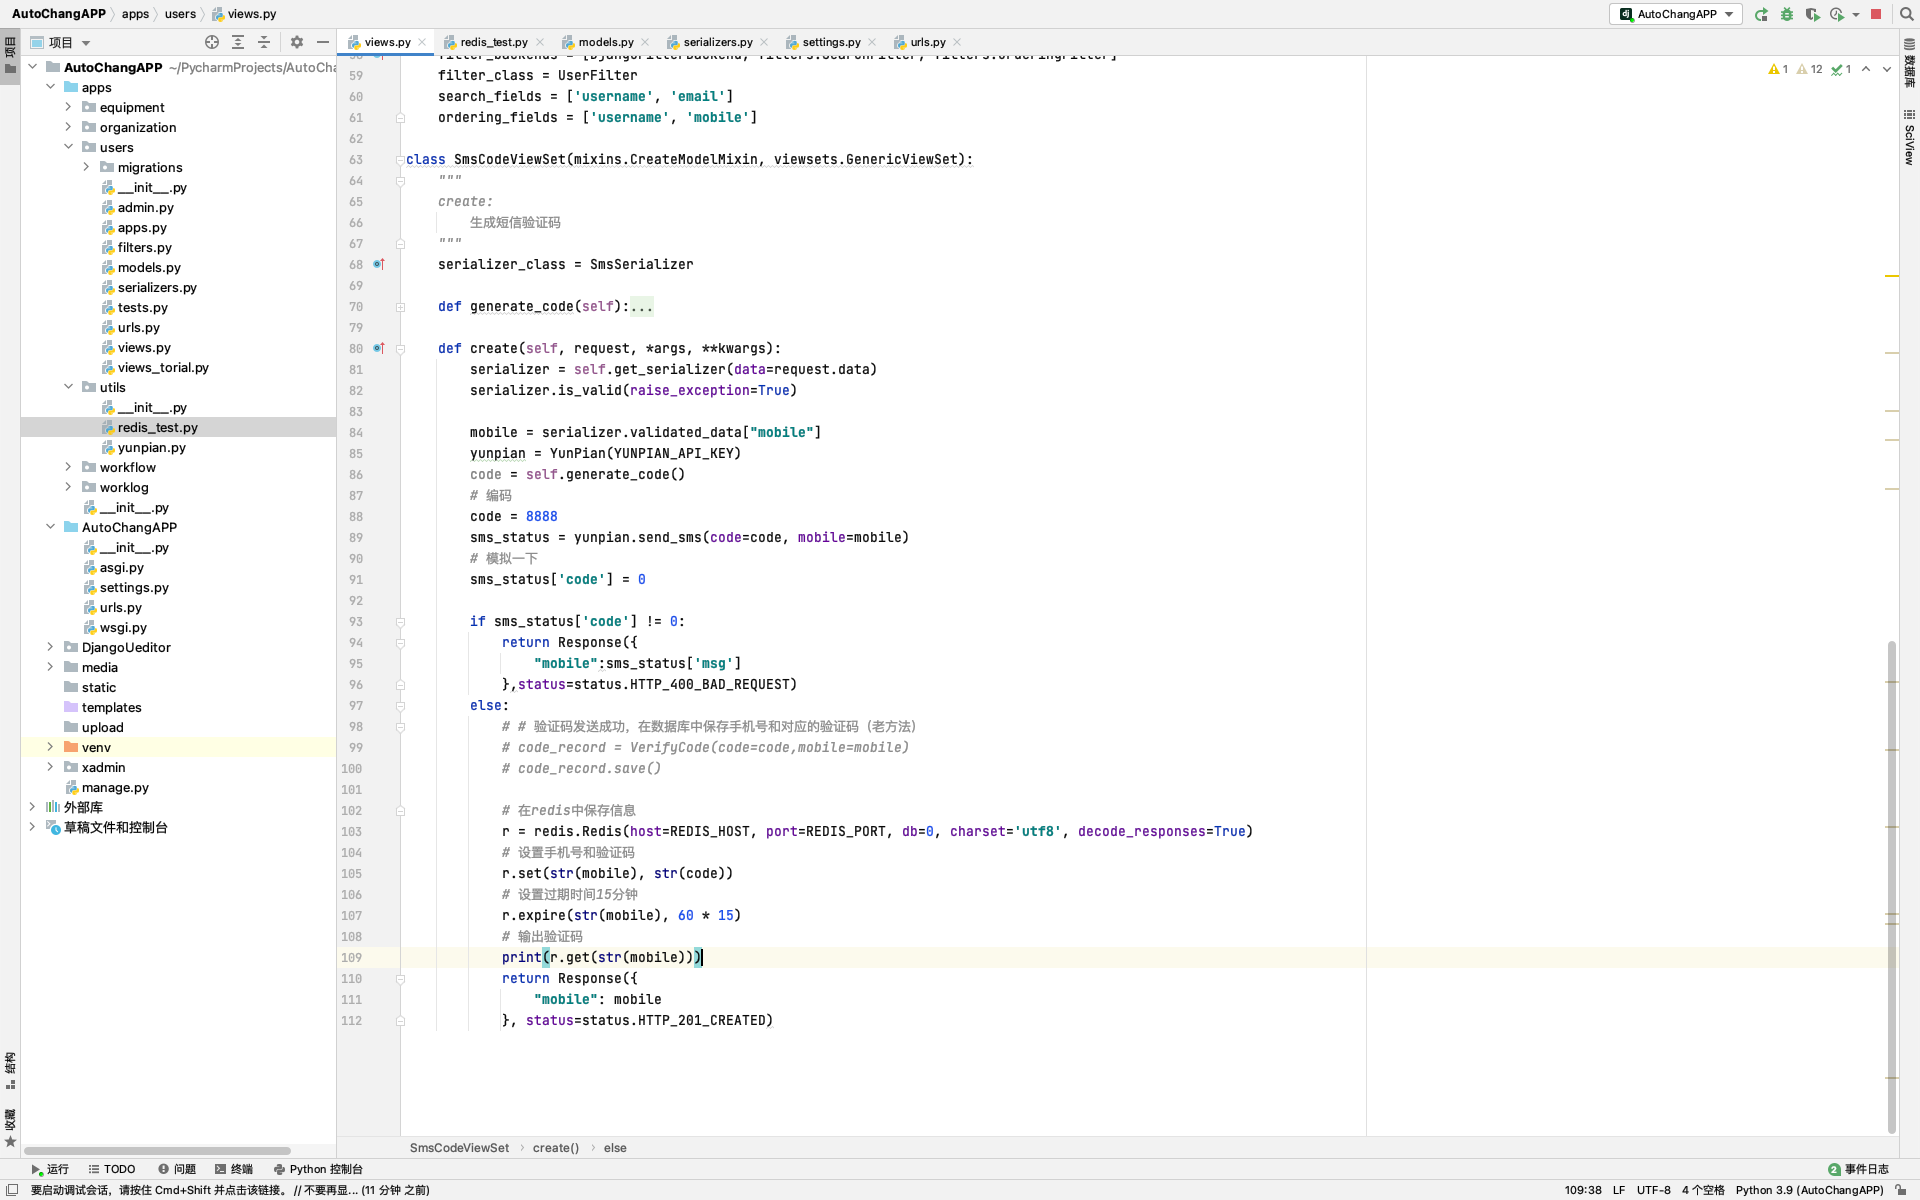
Task: Open the Problems tool window
Action: (177, 1169)
